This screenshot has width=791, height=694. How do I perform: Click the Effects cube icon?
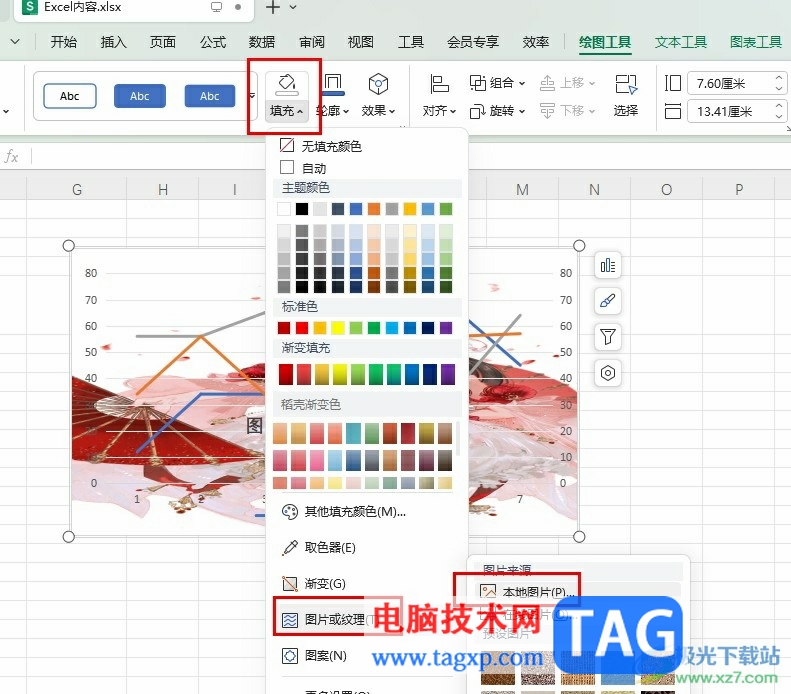[x=378, y=84]
